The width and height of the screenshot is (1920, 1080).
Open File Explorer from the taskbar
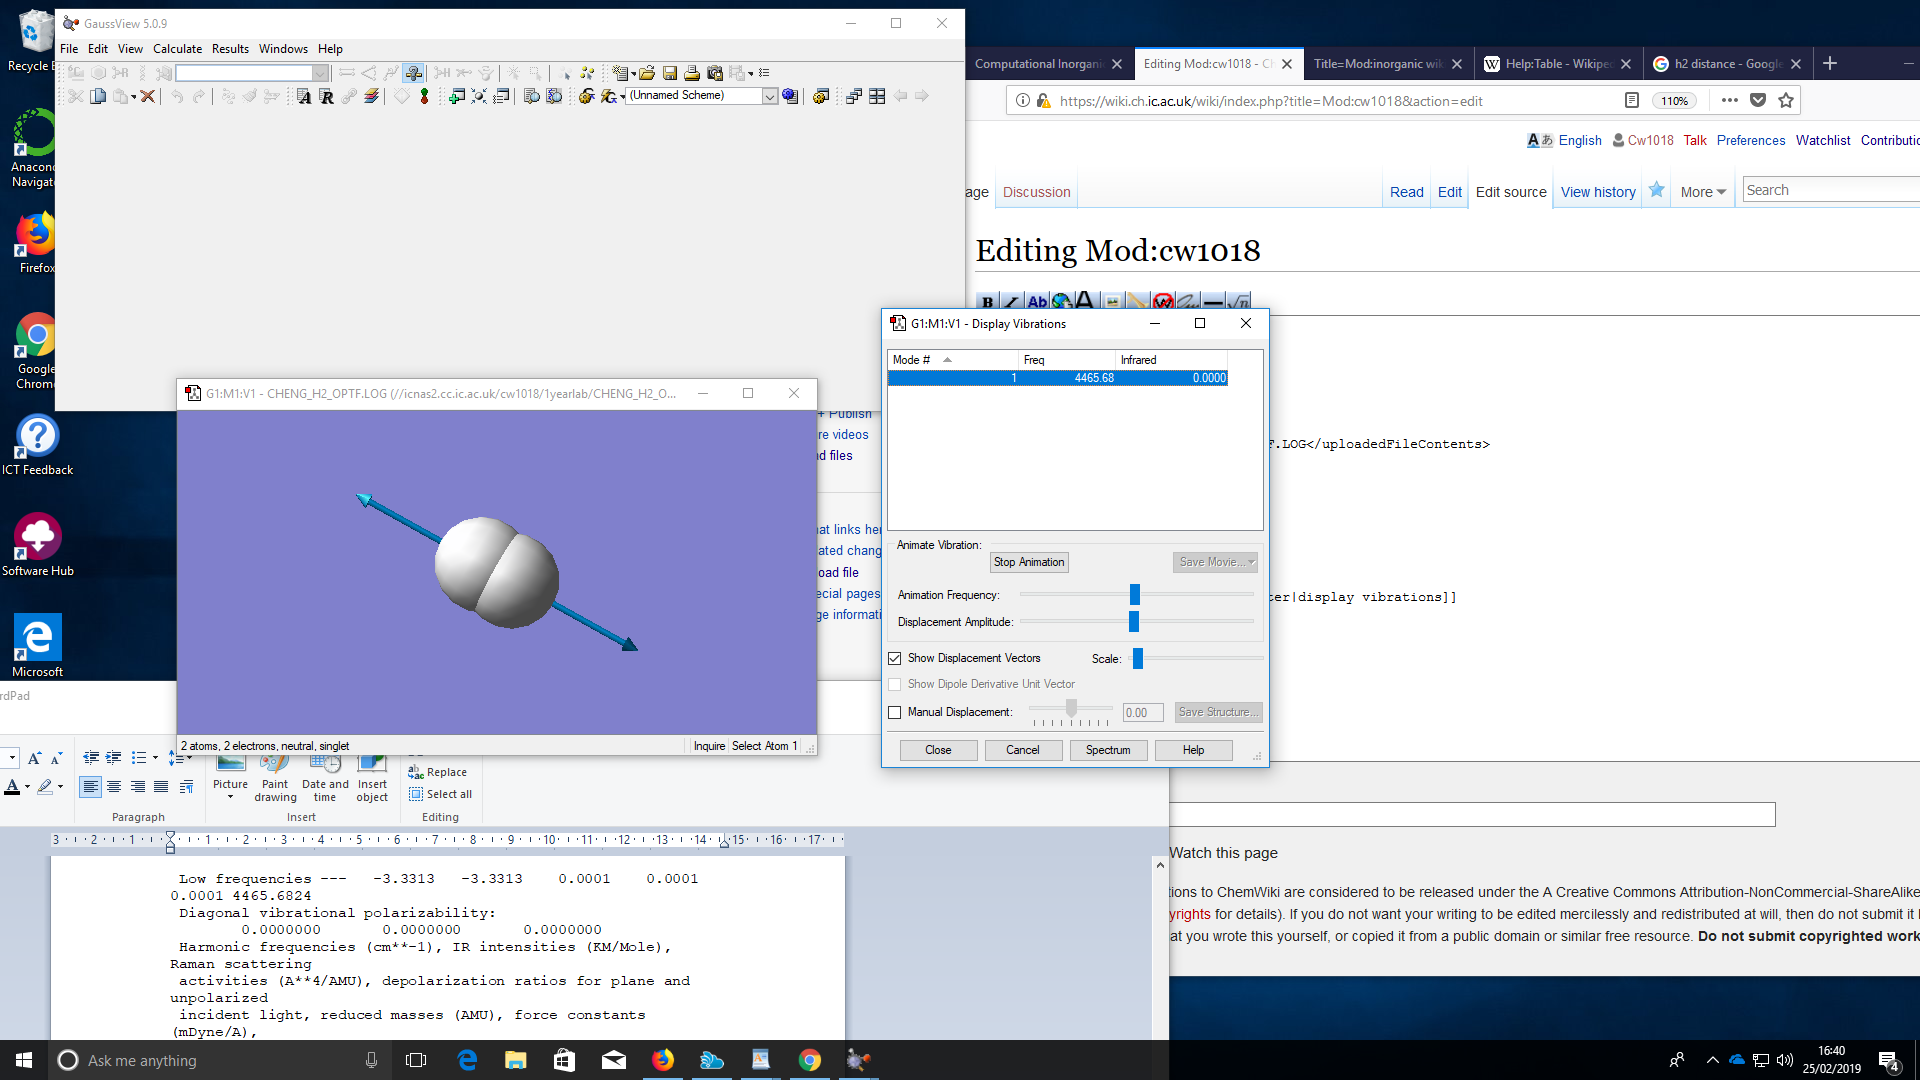click(515, 1060)
